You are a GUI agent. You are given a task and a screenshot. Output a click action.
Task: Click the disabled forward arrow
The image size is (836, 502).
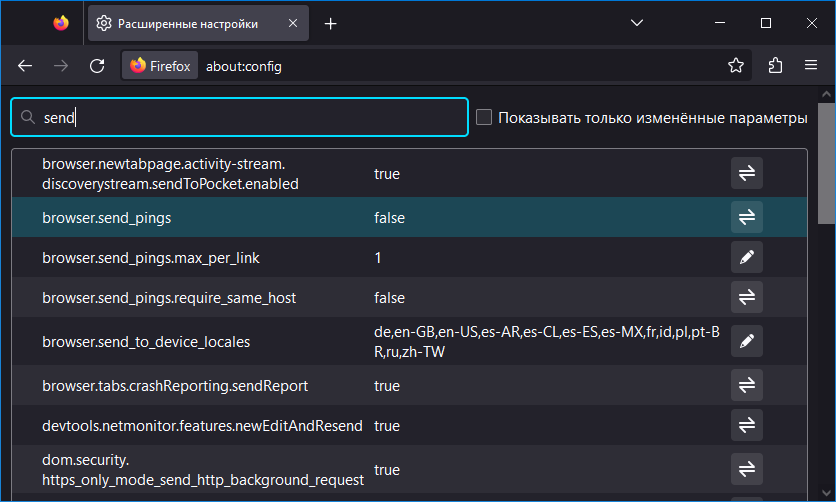(61, 66)
